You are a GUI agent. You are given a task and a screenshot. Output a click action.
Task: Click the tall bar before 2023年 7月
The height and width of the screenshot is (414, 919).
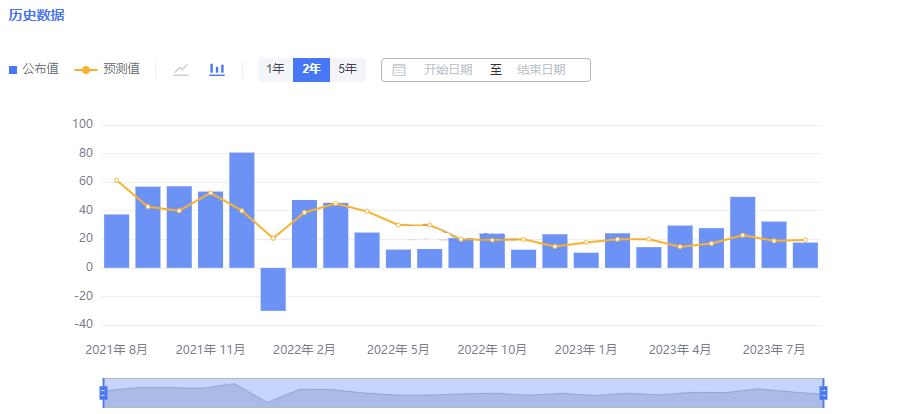pyautogui.click(x=742, y=232)
